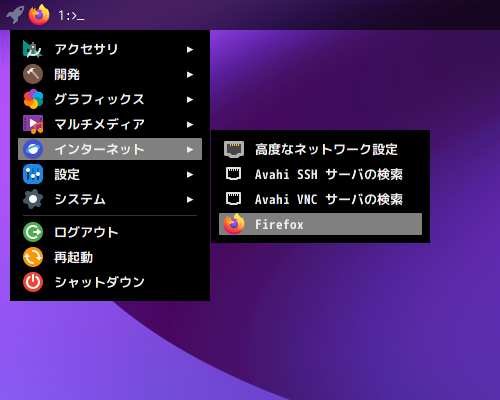Screen dimensions: 500x400
Task: Choose 再起動 to restart
Action: click(x=110, y=257)
